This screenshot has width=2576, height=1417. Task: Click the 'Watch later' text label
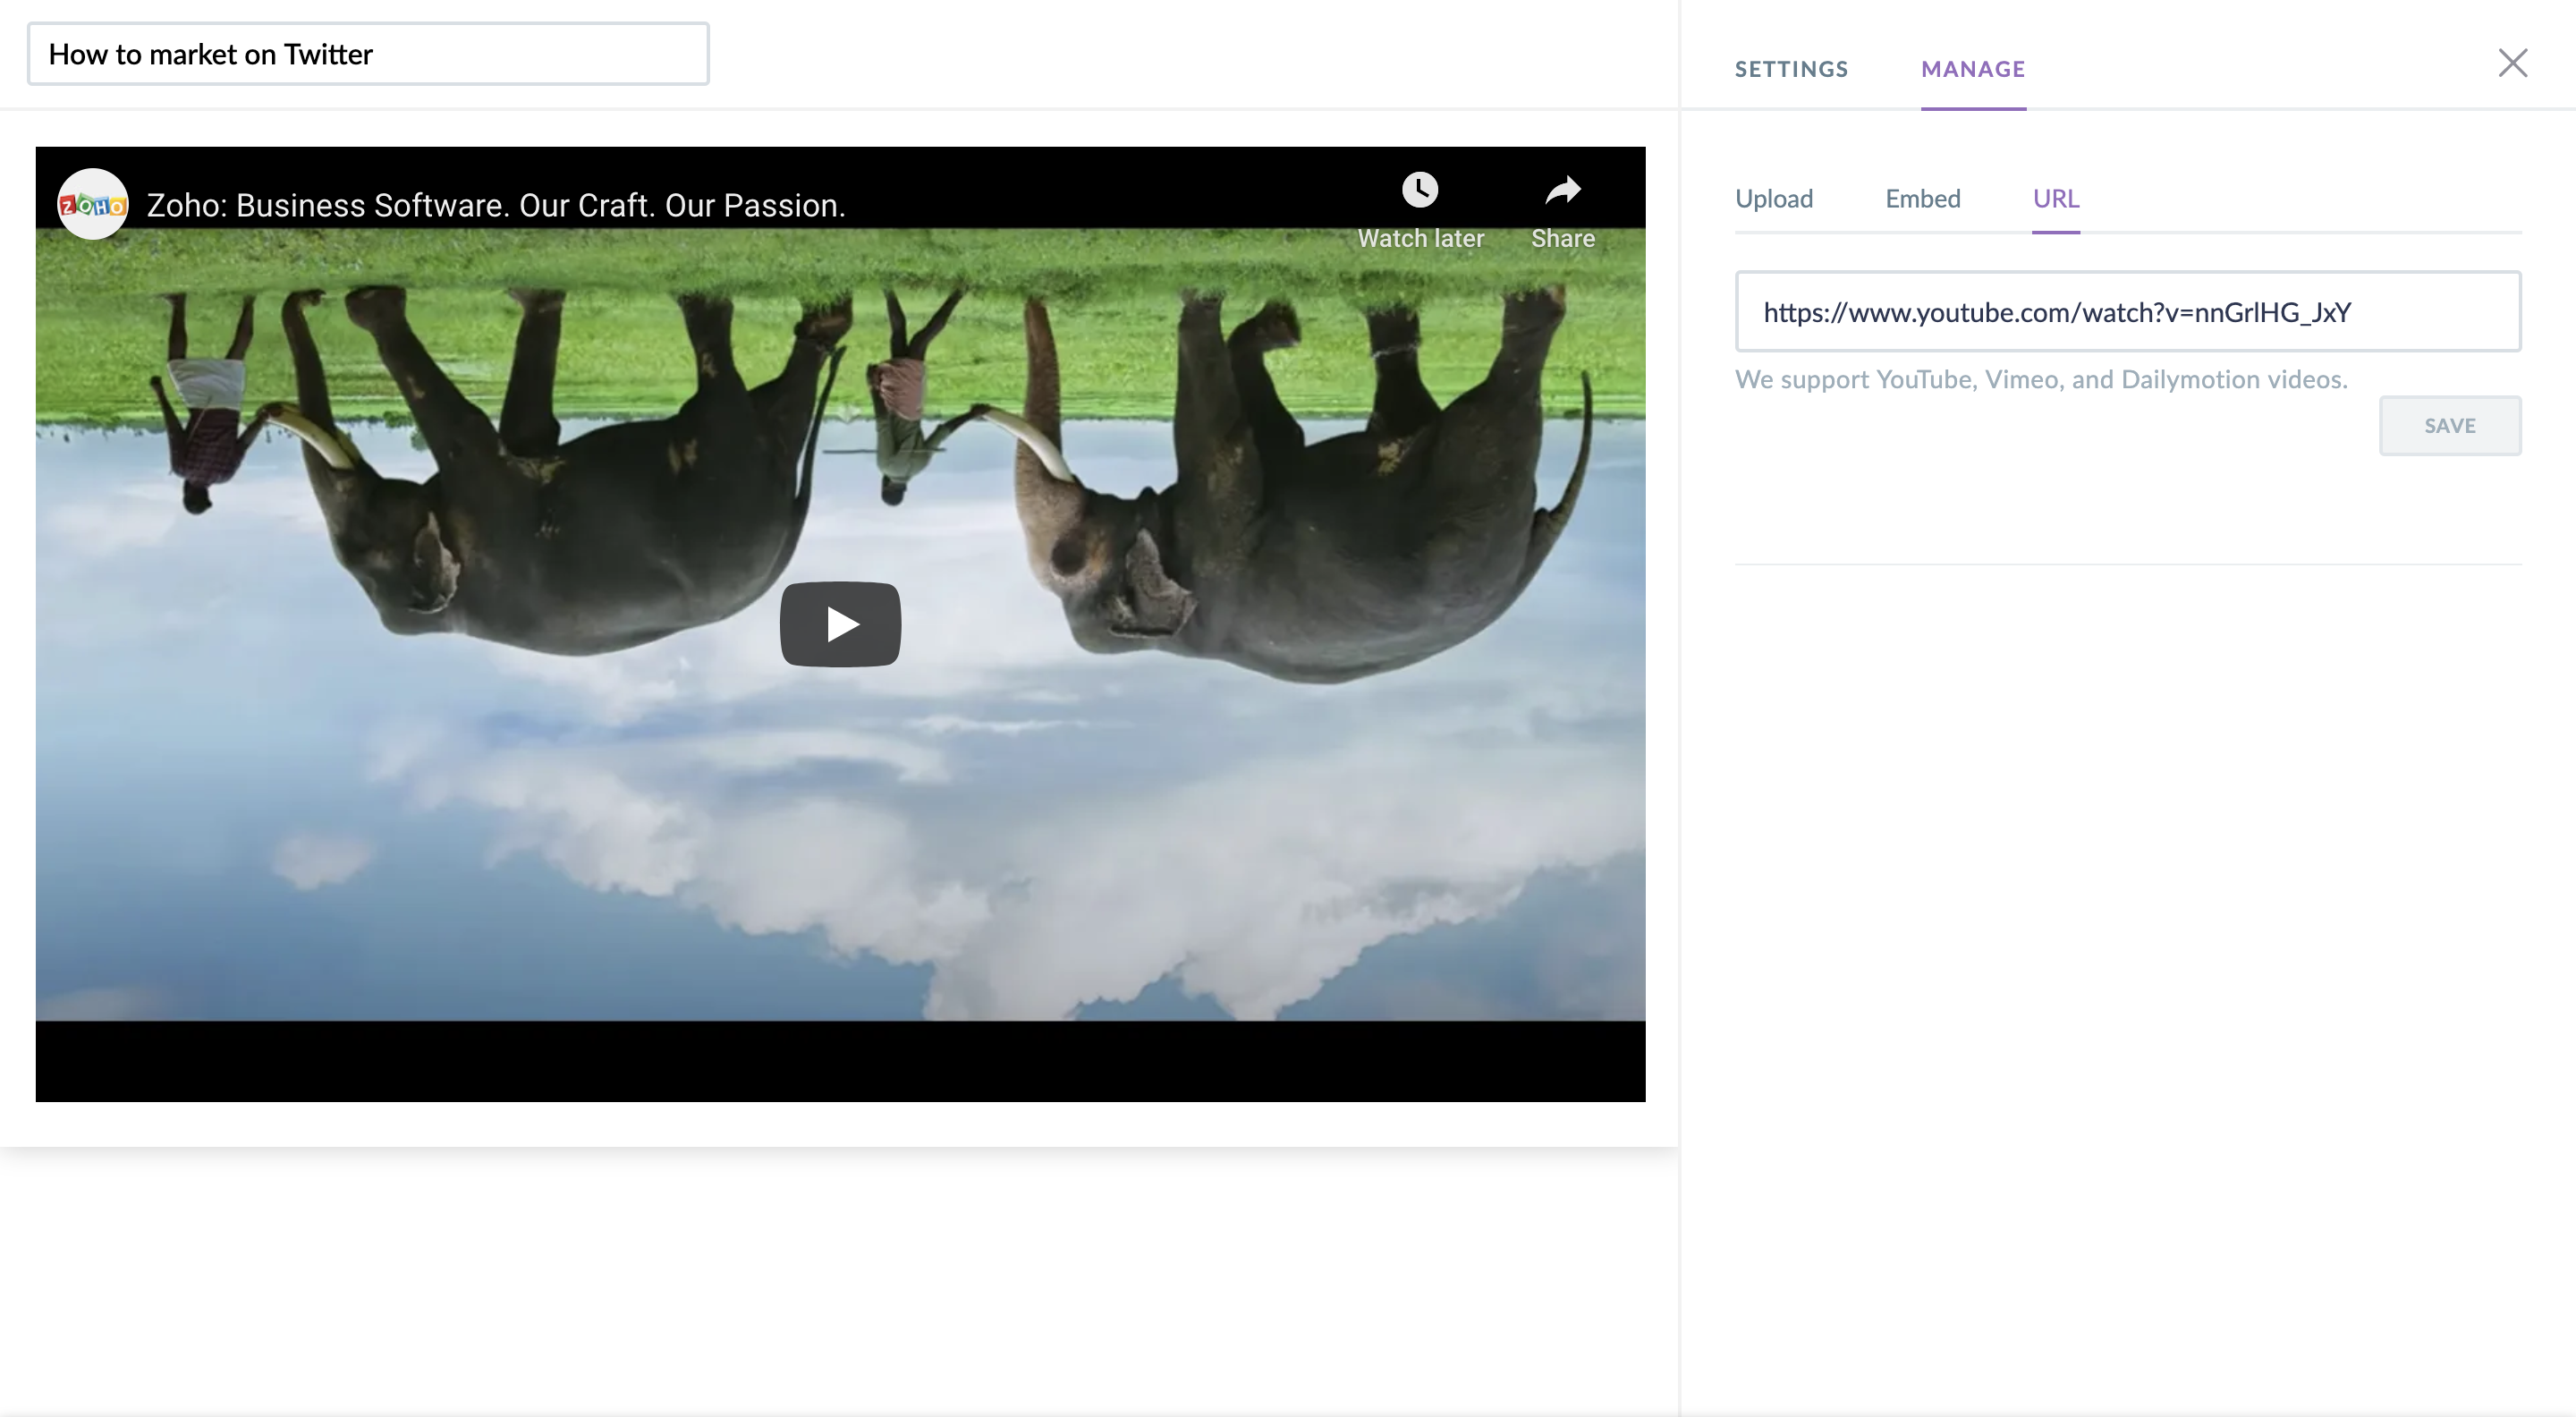click(1420, 238)
